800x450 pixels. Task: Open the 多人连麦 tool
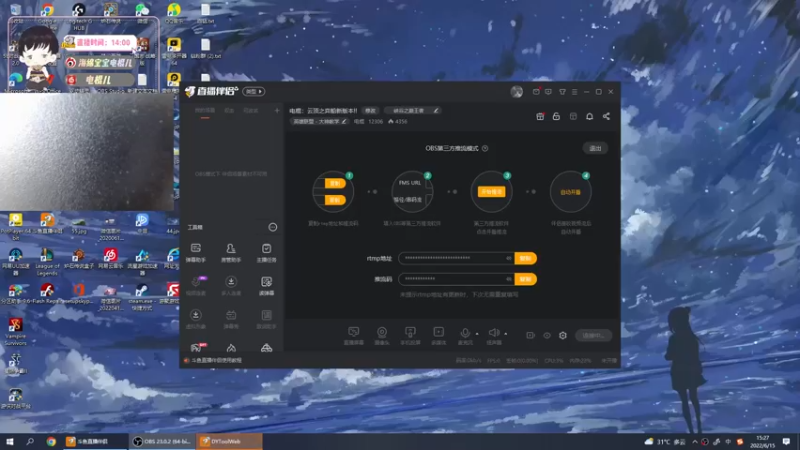pos(231,286)
